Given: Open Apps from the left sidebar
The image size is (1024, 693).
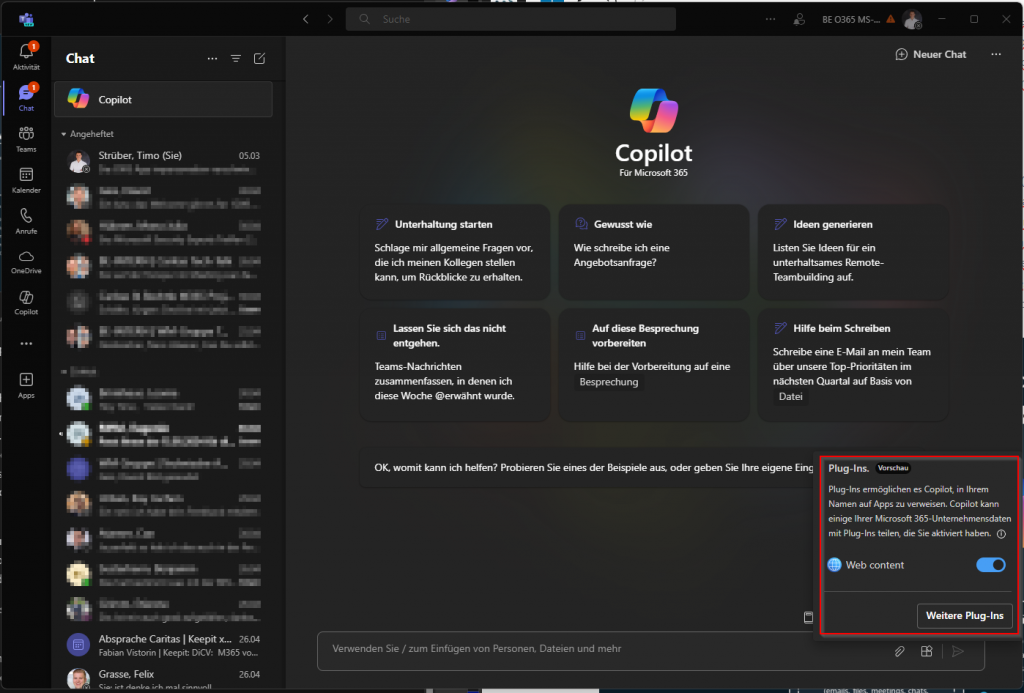Looking at the screenshot, I should coord(26,385).
